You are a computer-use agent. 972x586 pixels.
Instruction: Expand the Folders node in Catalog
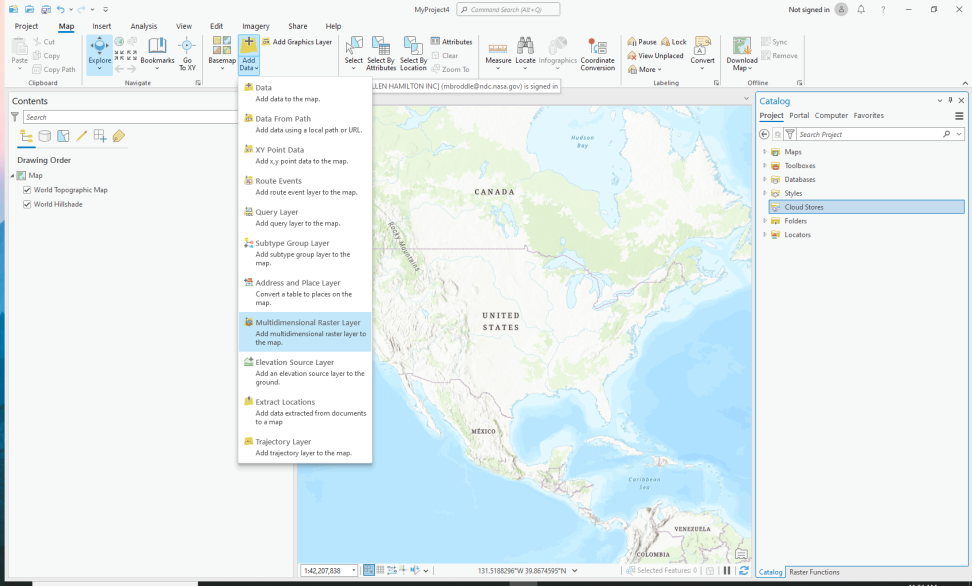[764, 221]
